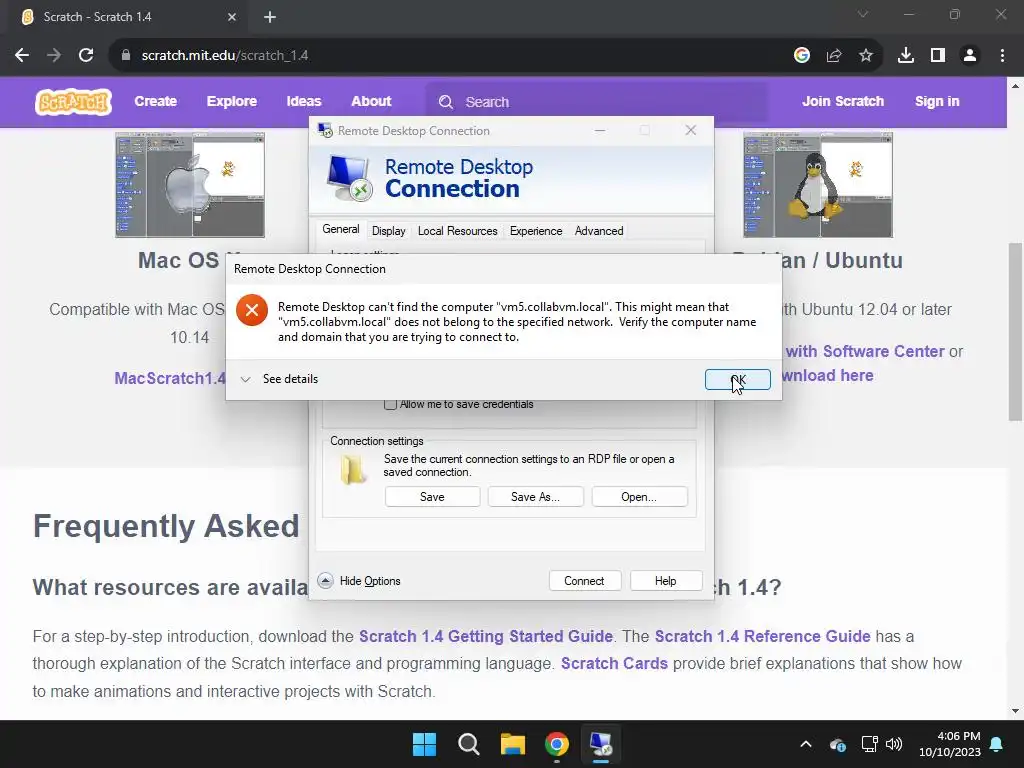Open the About page on Scratch
This screenshot has height=768, width=1024.
pyautogui.click(x=371, y=101)
